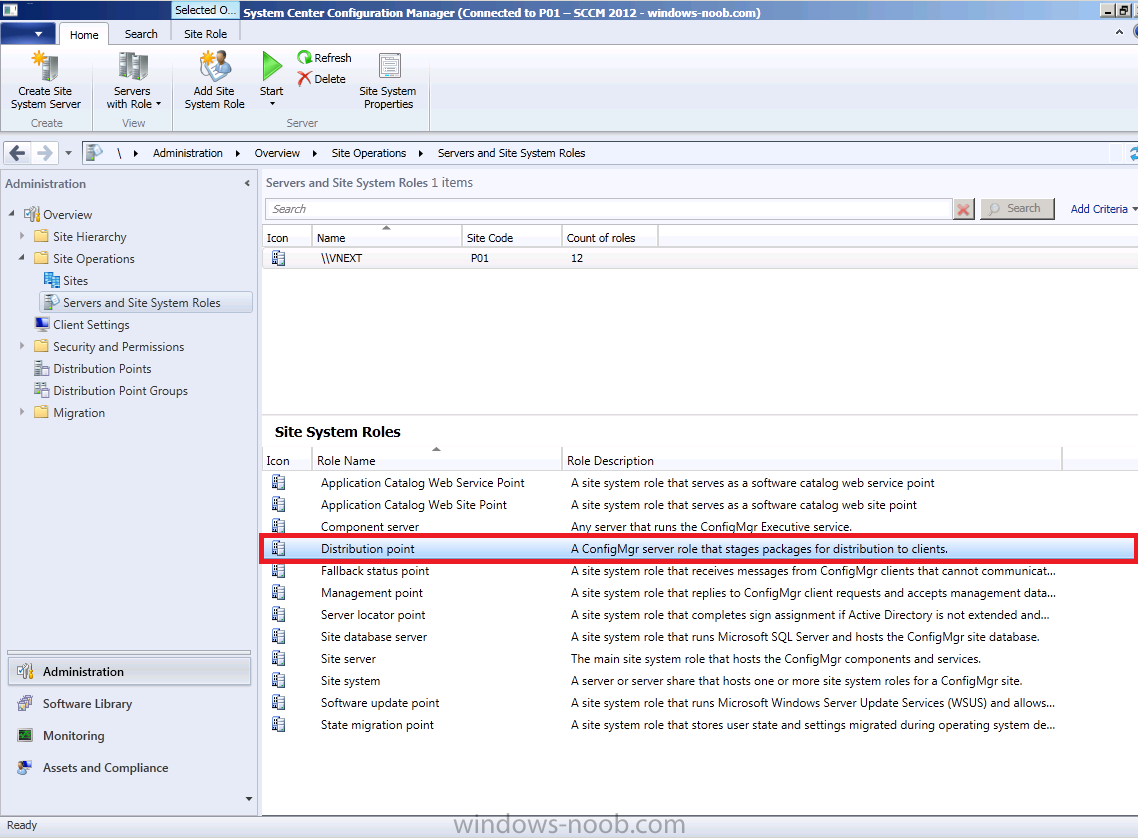Click the green Start icon
Screen dimensions: 1138x839
272,66
